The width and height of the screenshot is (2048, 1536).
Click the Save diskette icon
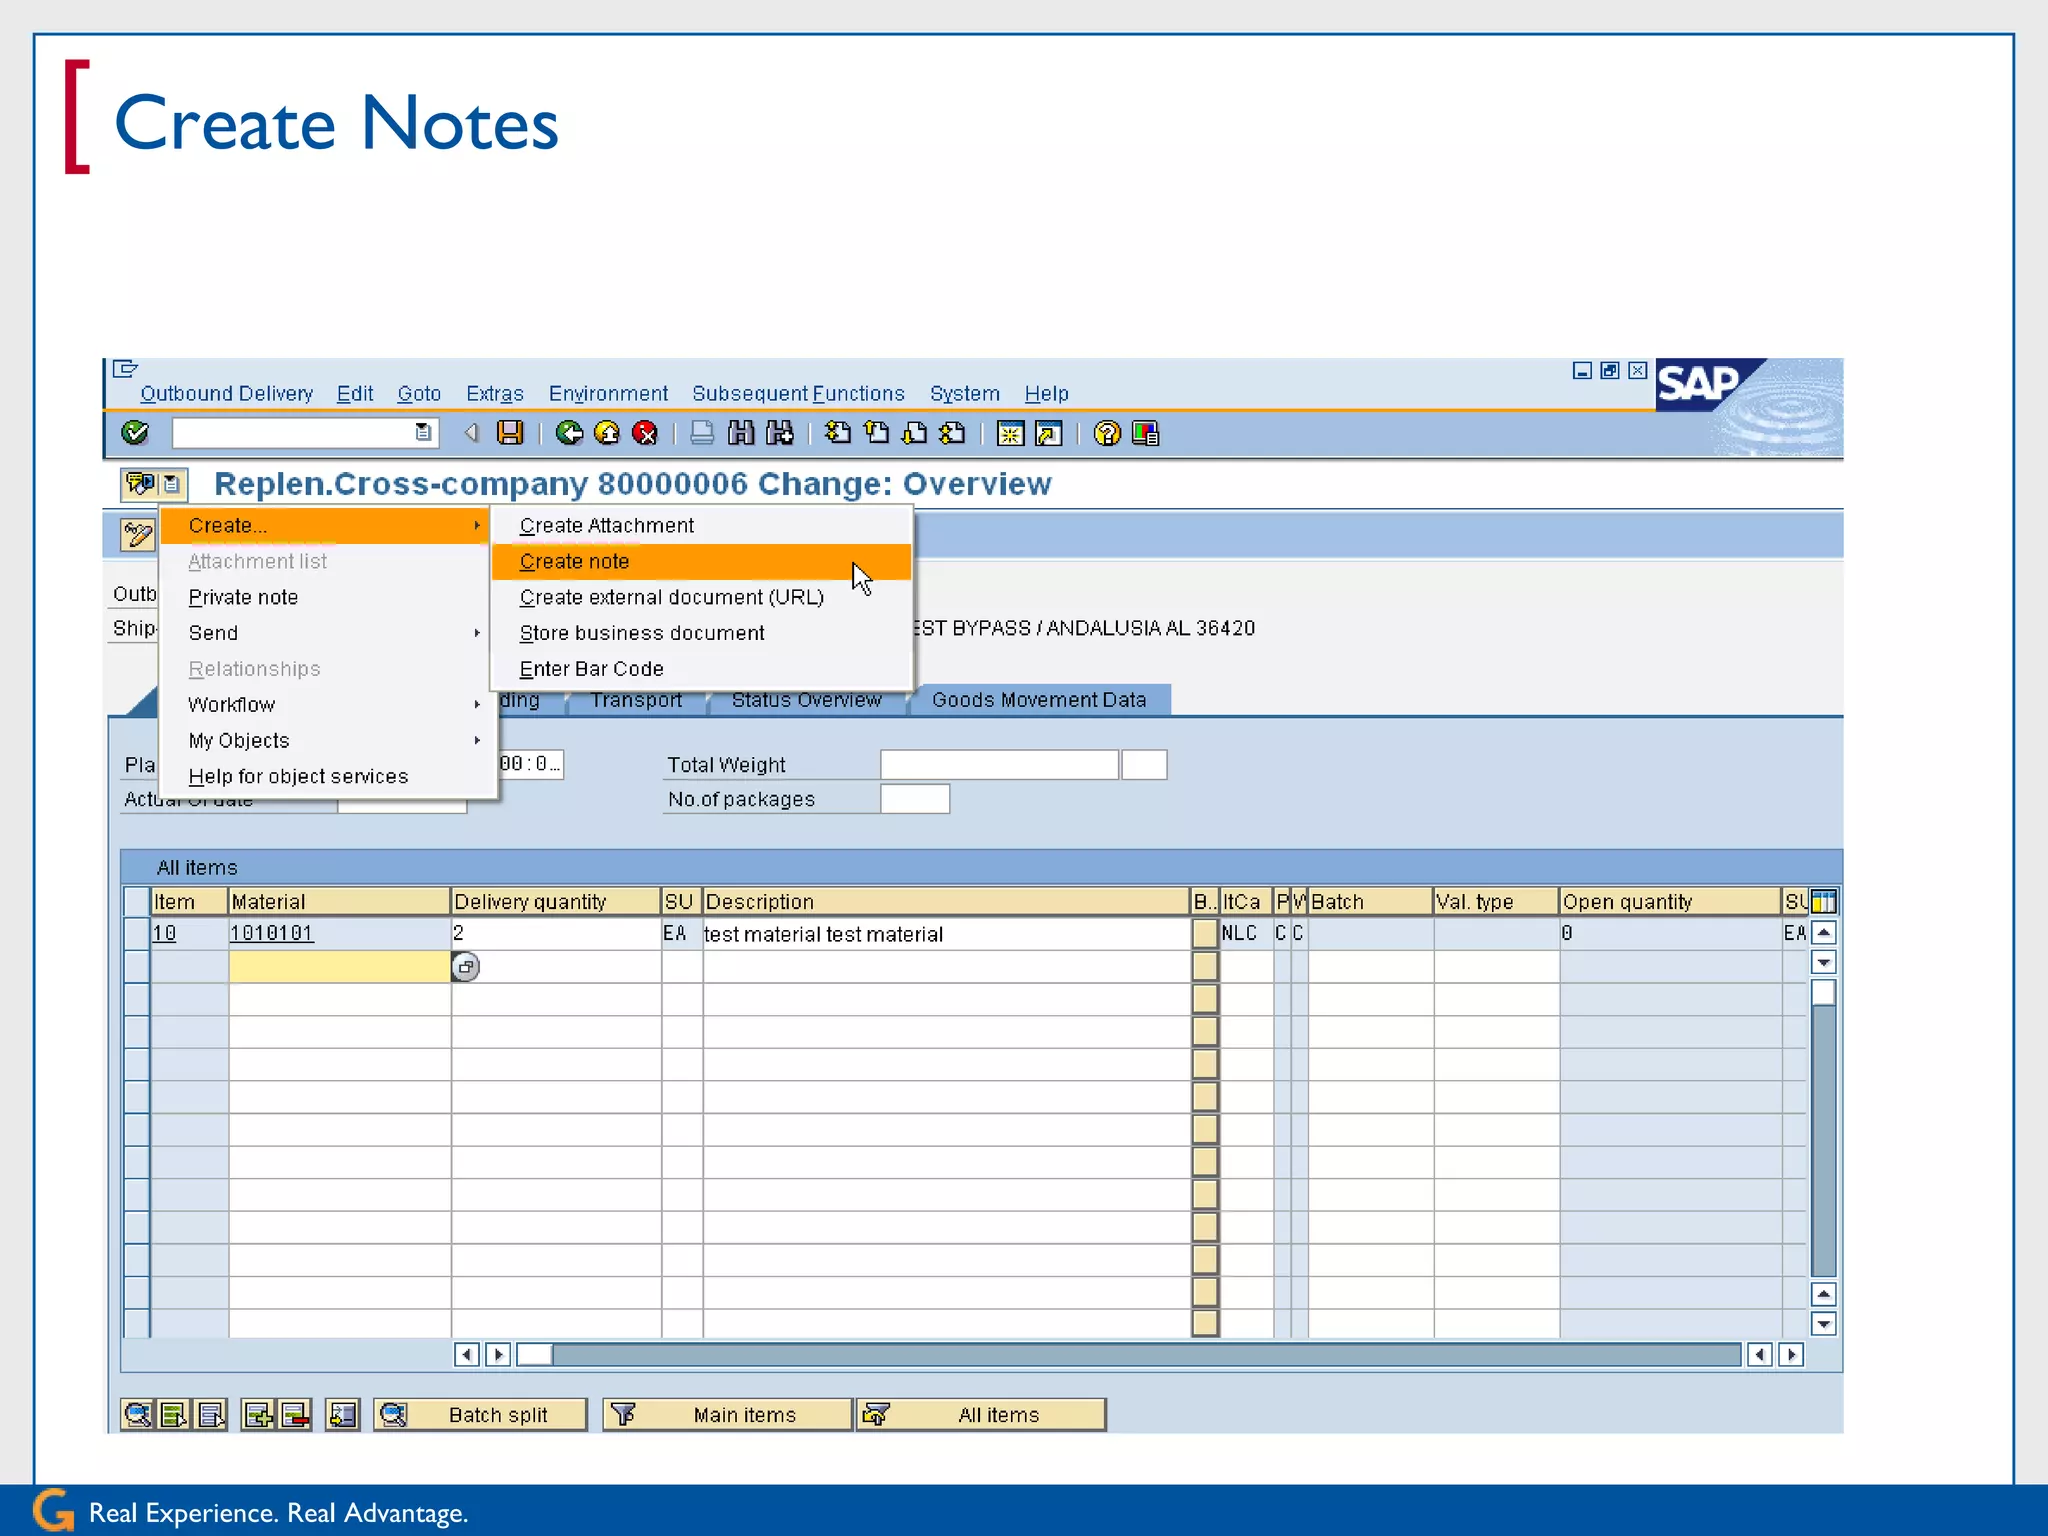[510, 432]
